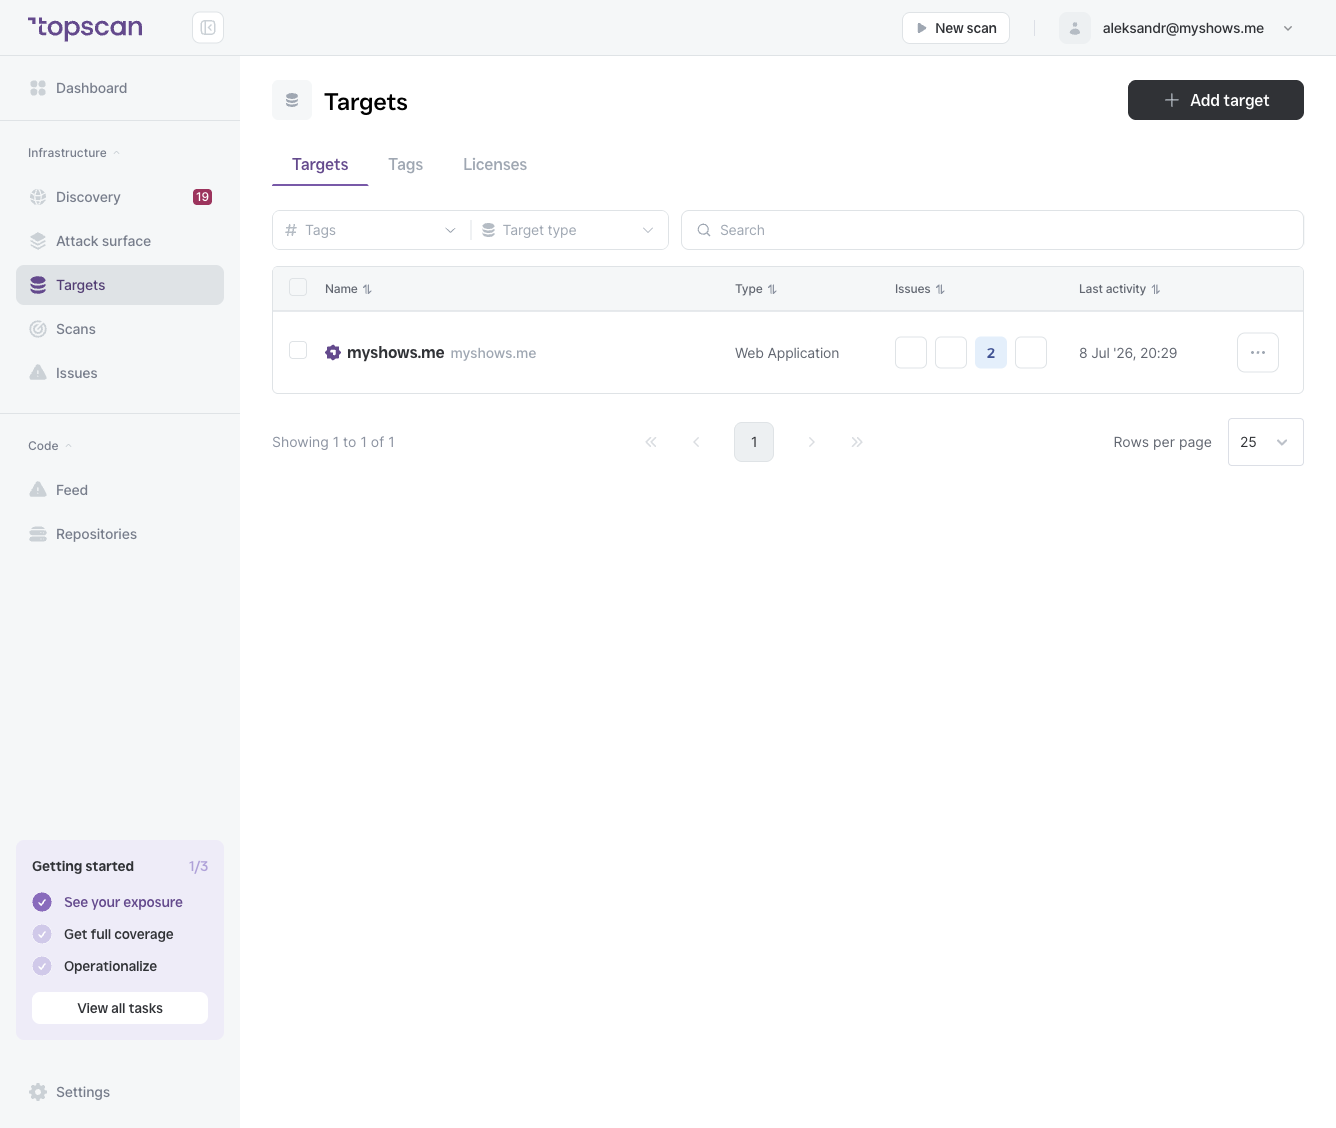Open the Rows per page dropdown

[1266, 442]
